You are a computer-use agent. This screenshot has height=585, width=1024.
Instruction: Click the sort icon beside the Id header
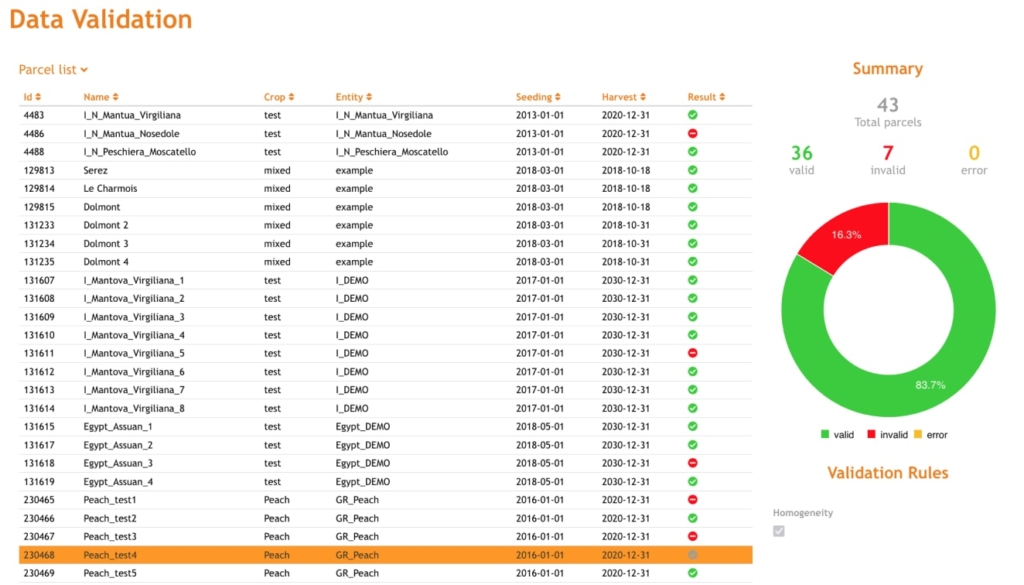38,97
